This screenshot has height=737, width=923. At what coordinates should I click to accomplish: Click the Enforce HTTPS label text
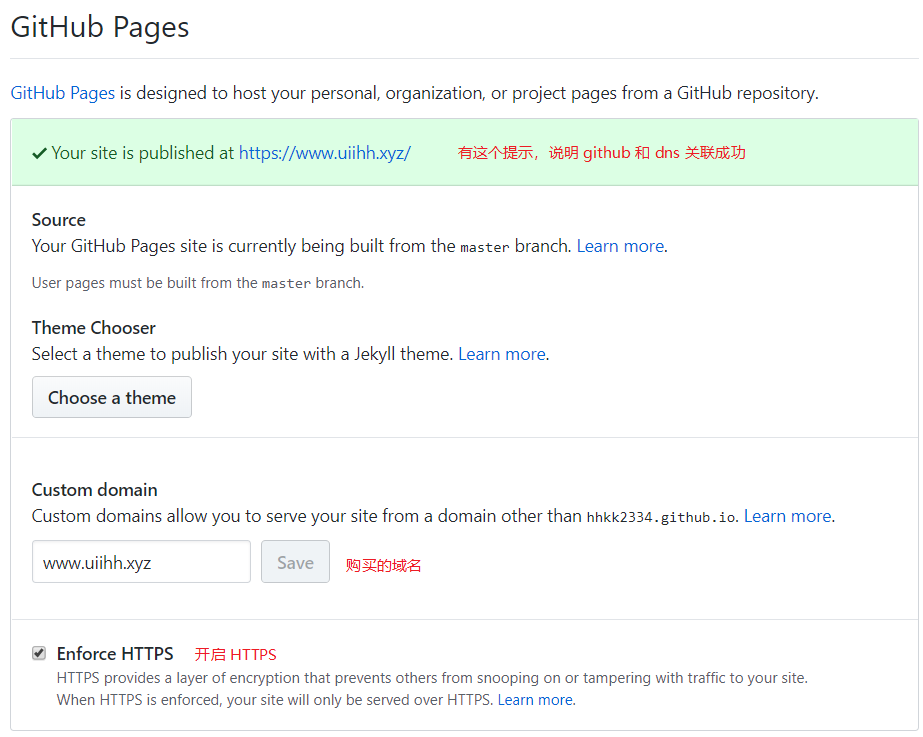[115, 654]
